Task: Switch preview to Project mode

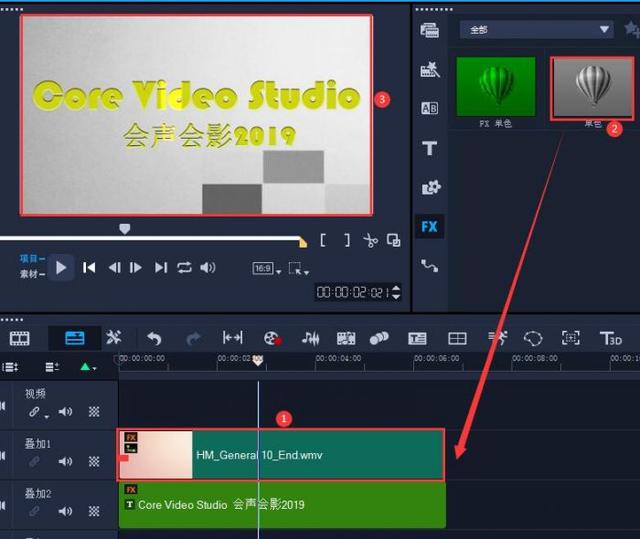Action: [32, 258]
